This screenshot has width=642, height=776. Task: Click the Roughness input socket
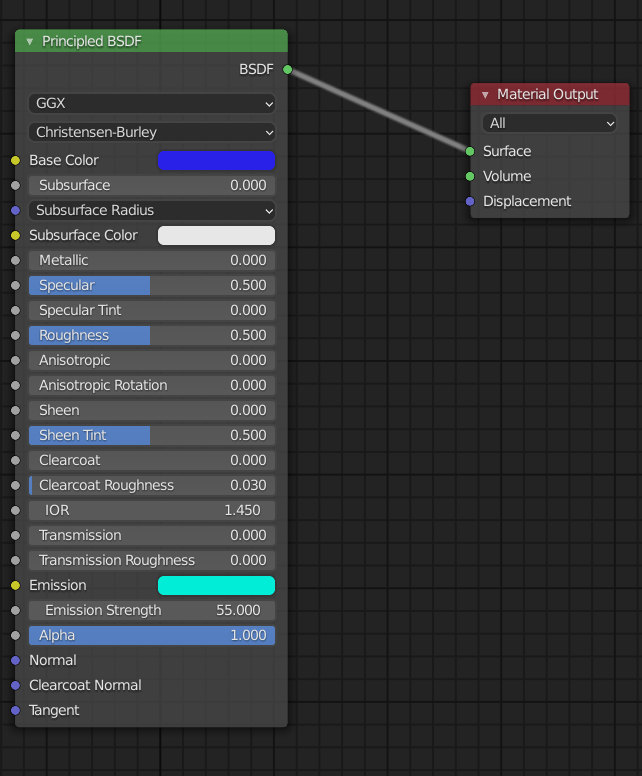coord(15,336)
